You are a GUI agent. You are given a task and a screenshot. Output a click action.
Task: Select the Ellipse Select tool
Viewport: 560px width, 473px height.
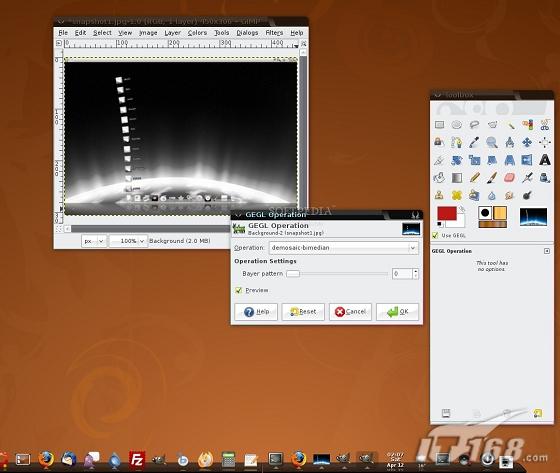pos(457,125)
